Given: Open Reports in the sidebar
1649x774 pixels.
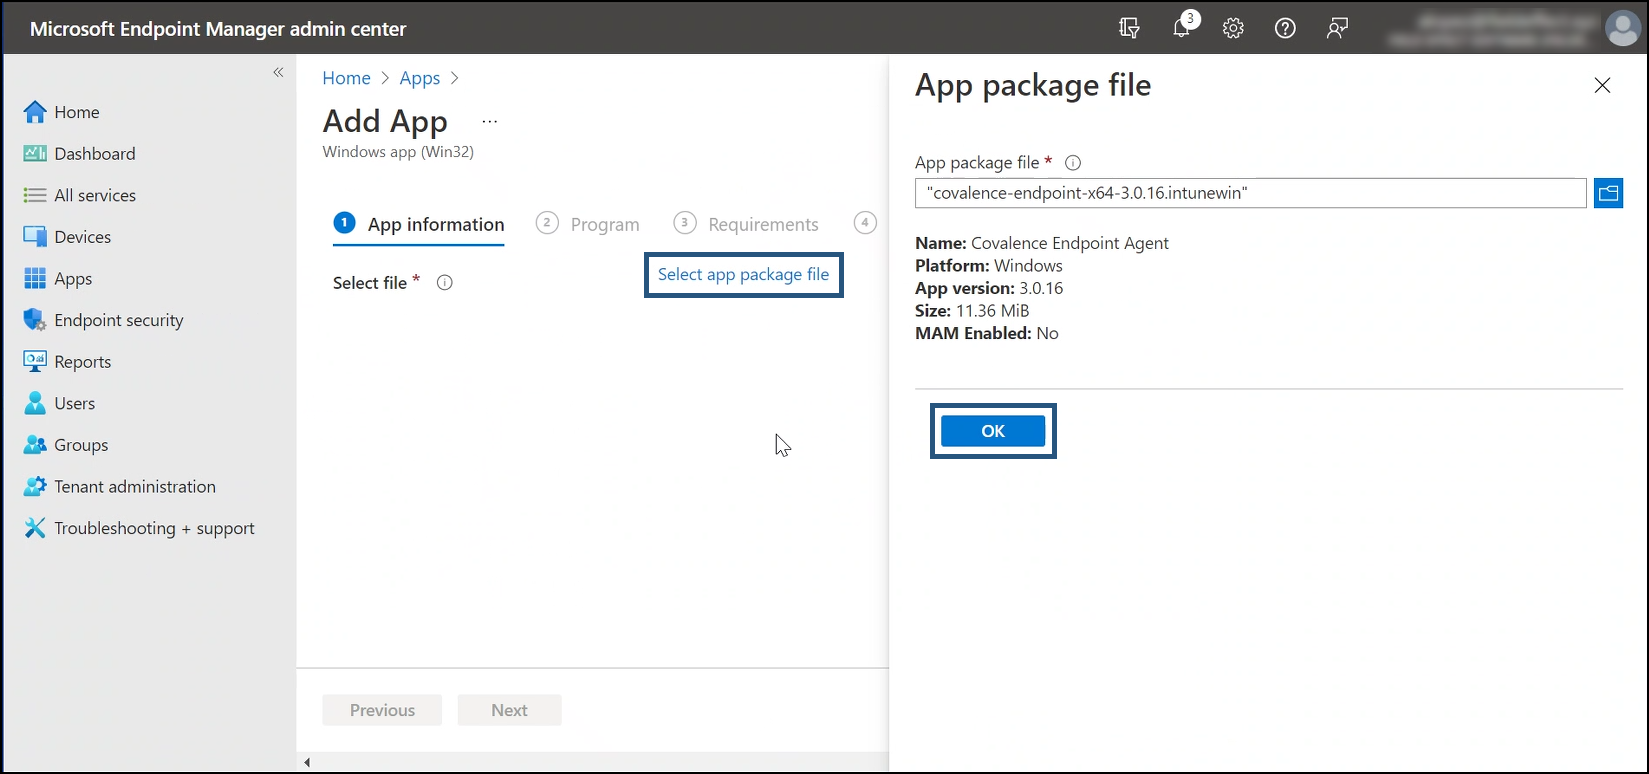Looking at the screenshot, I should click(x=67, y=362).
